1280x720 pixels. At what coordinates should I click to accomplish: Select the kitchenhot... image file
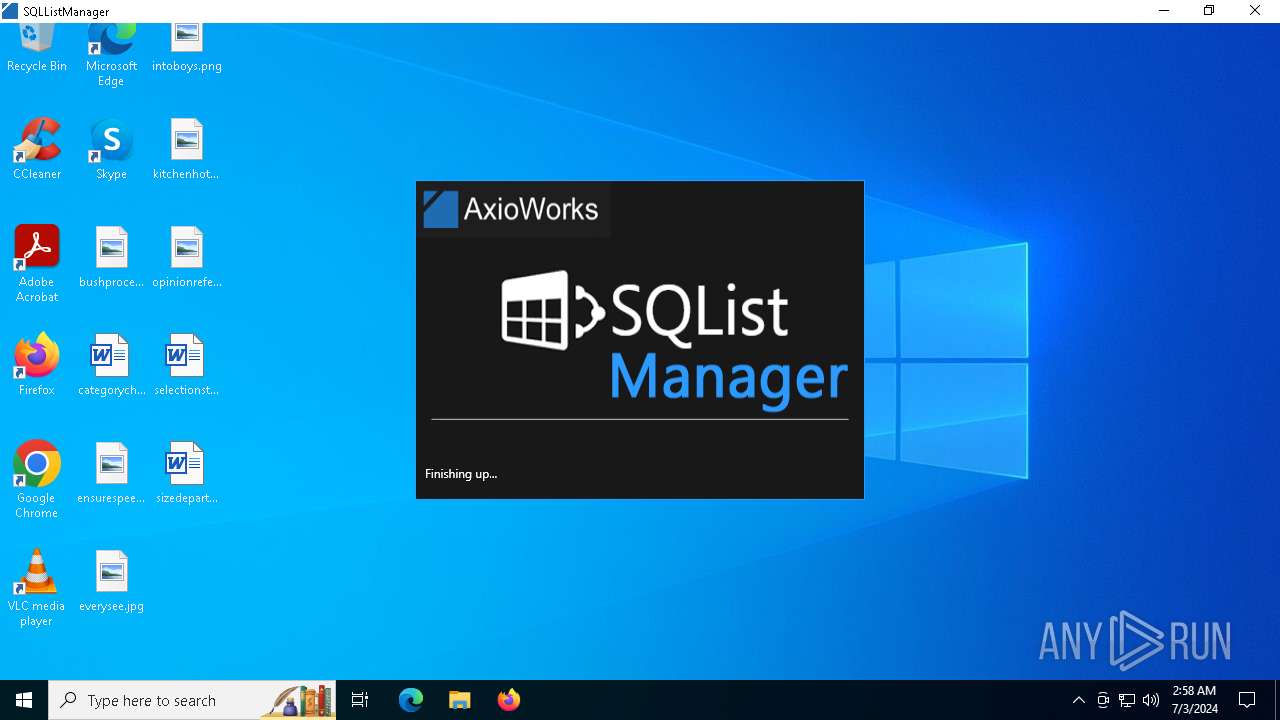coord(186,149)
